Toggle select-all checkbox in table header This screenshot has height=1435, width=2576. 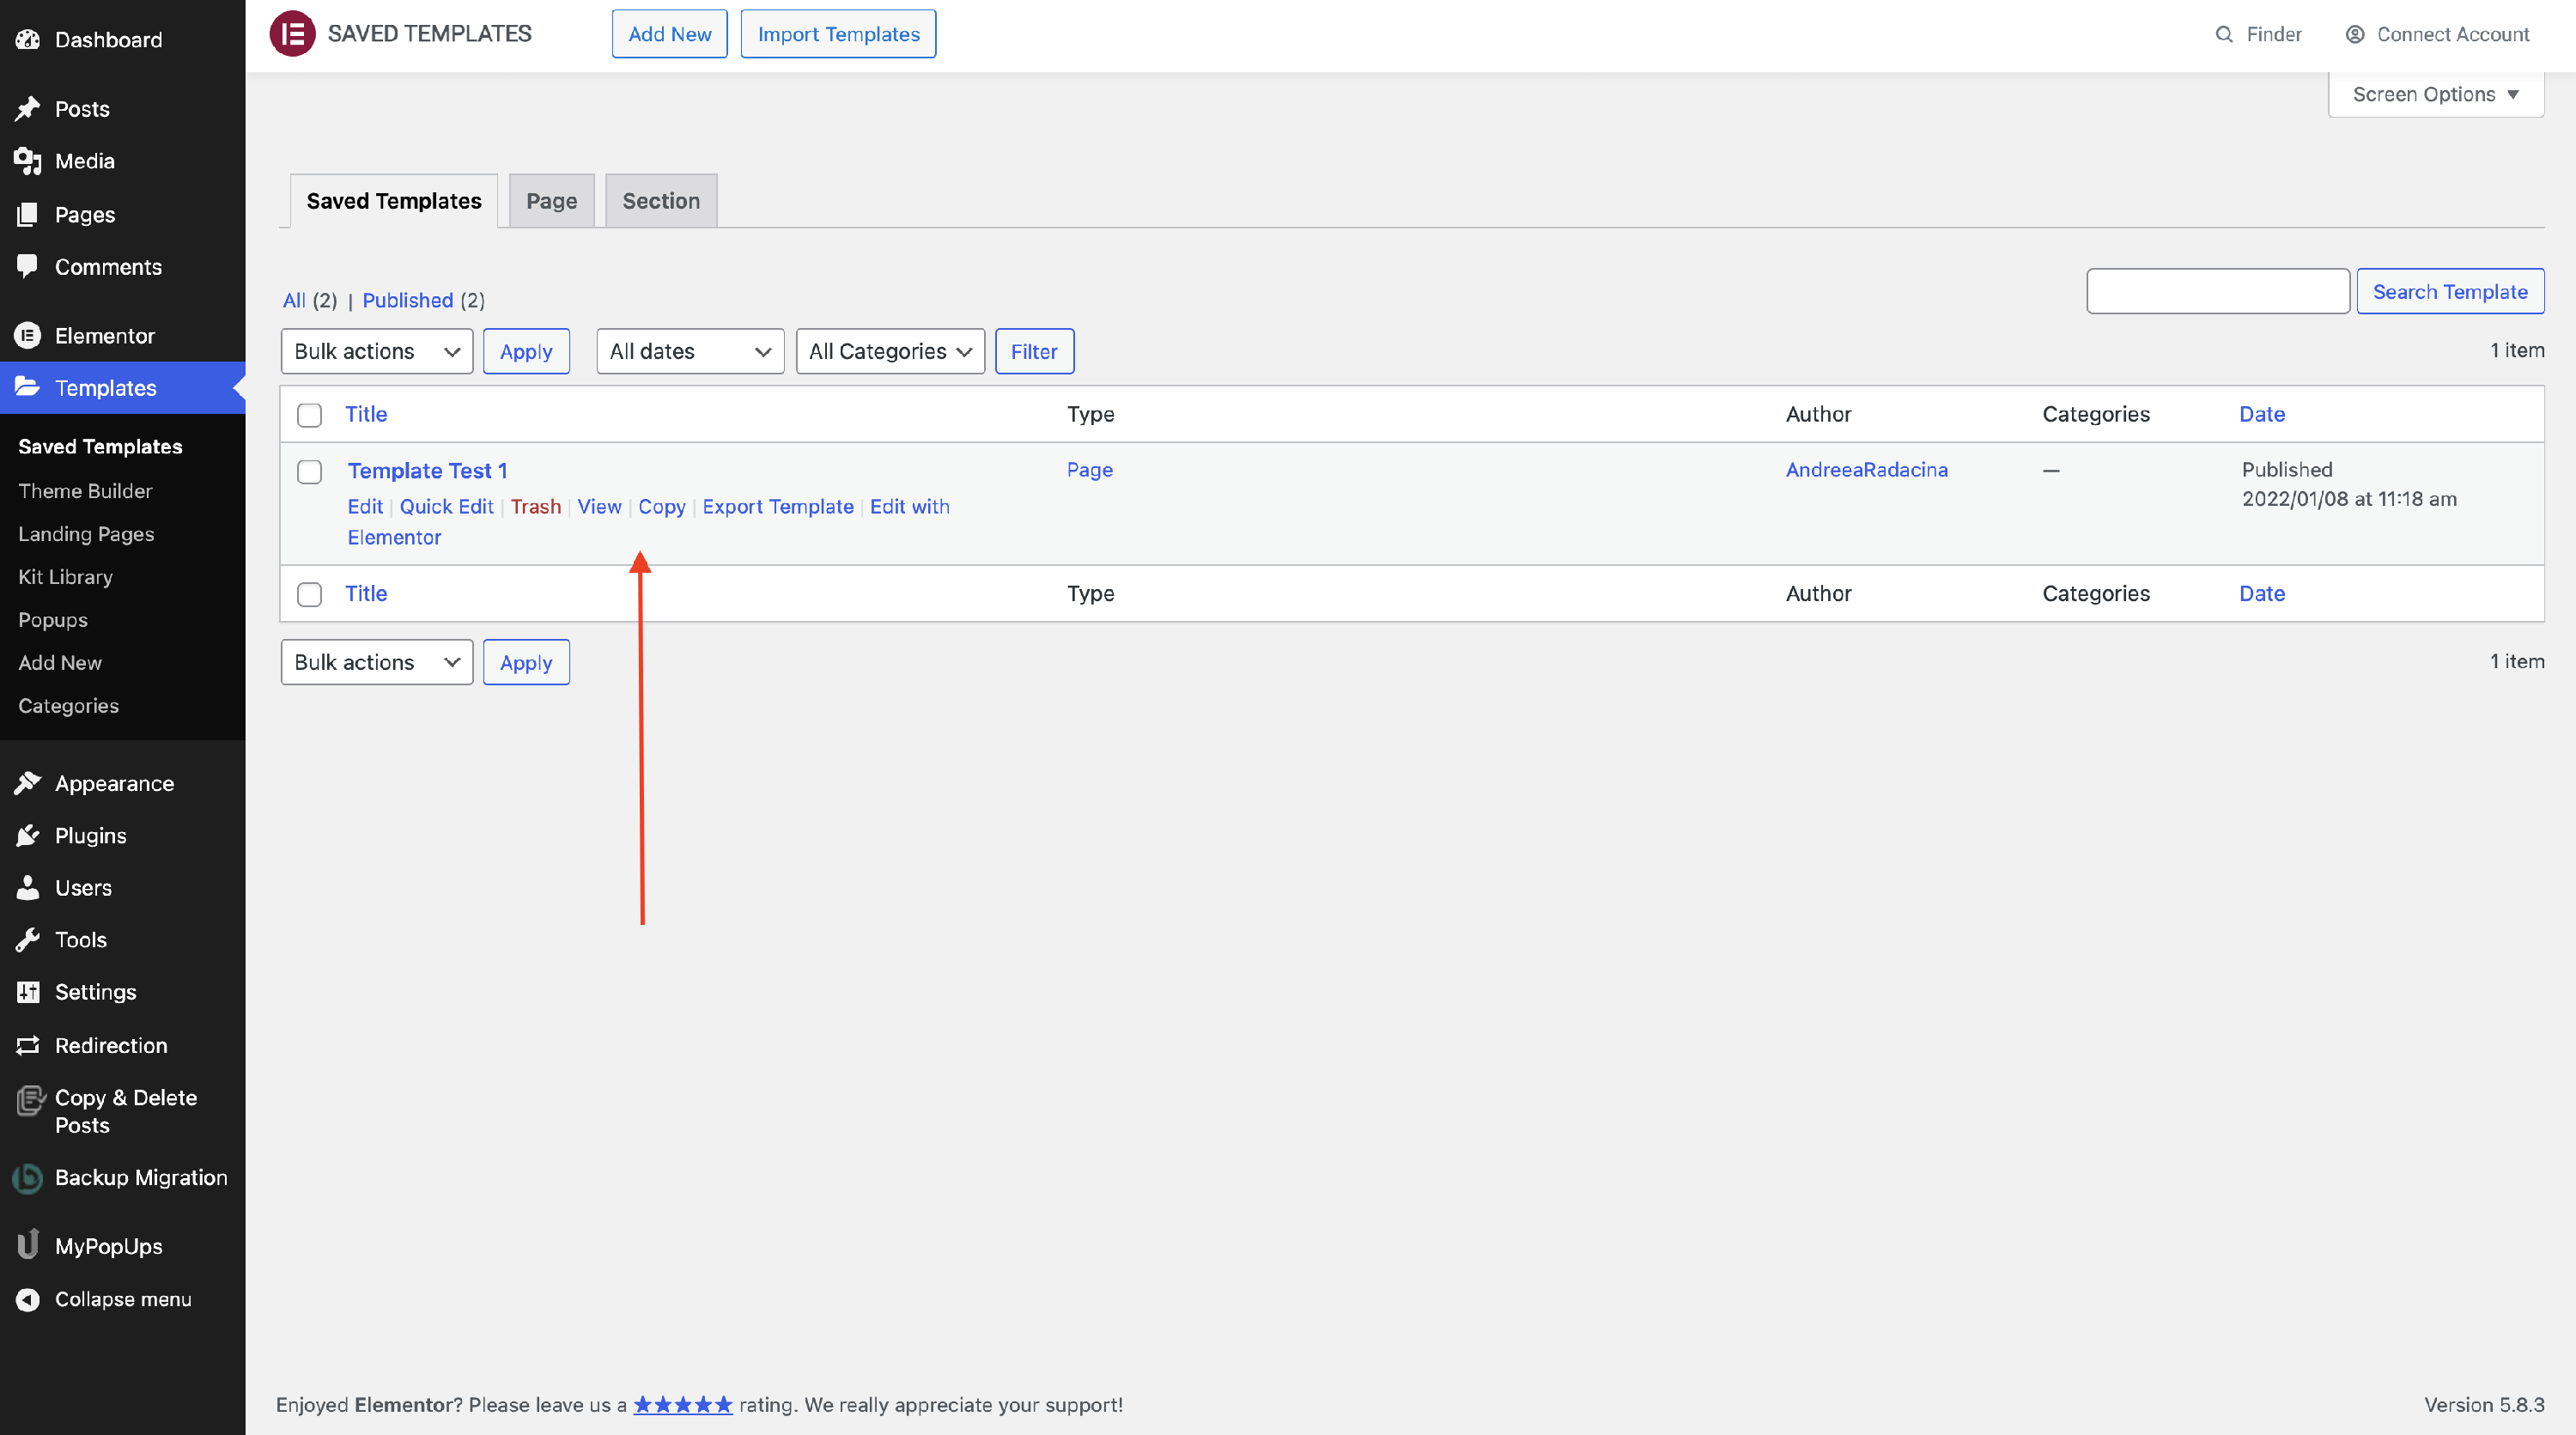pos(310,415)
